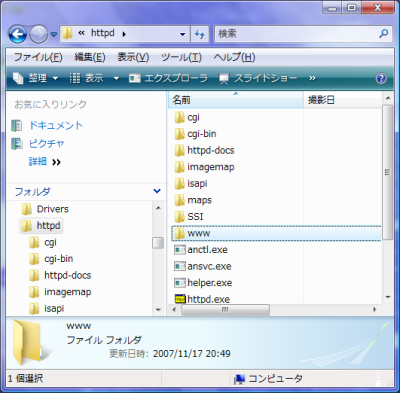This screenshot has width=400, height=393.
Task: Show more toolbar commands chevron
Action: click(312, 78)
